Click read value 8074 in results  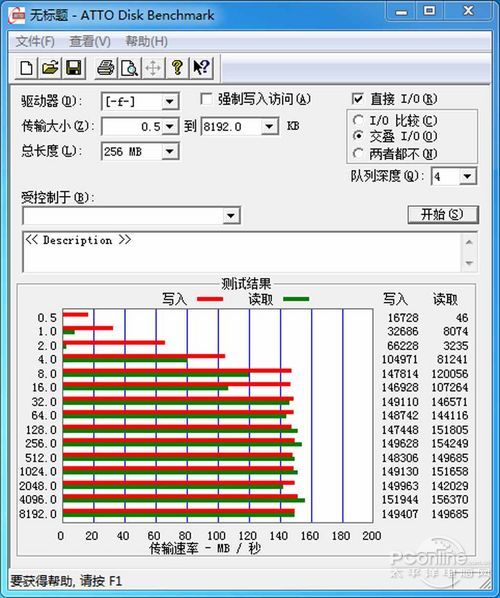(x=455, y=331)
